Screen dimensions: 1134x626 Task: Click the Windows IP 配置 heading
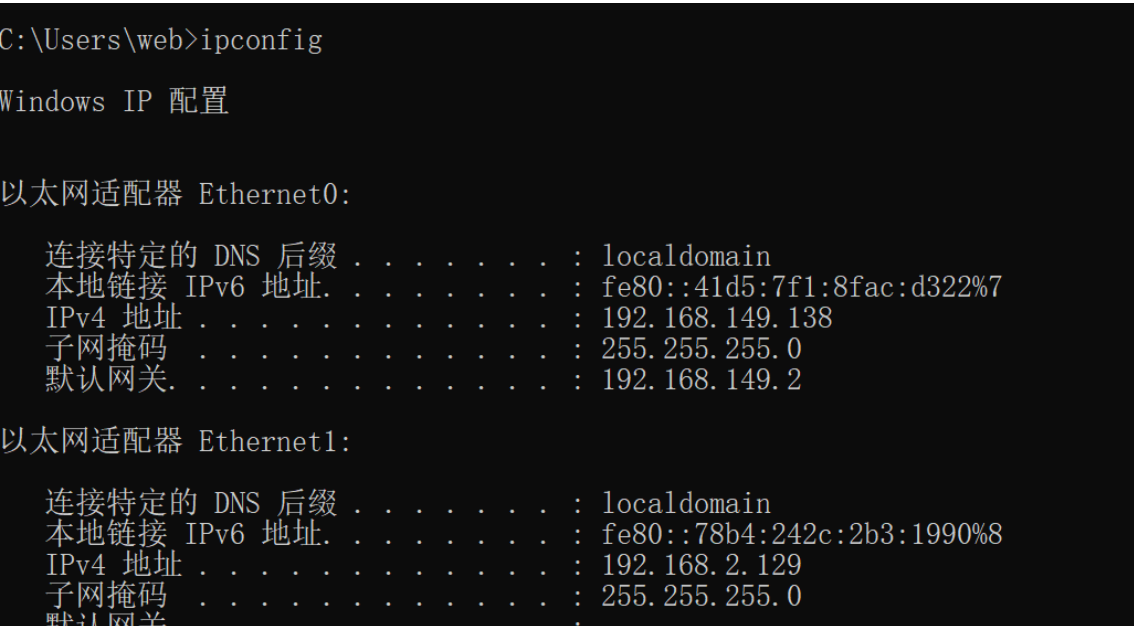pyautogui.click(x=114, y=101)
